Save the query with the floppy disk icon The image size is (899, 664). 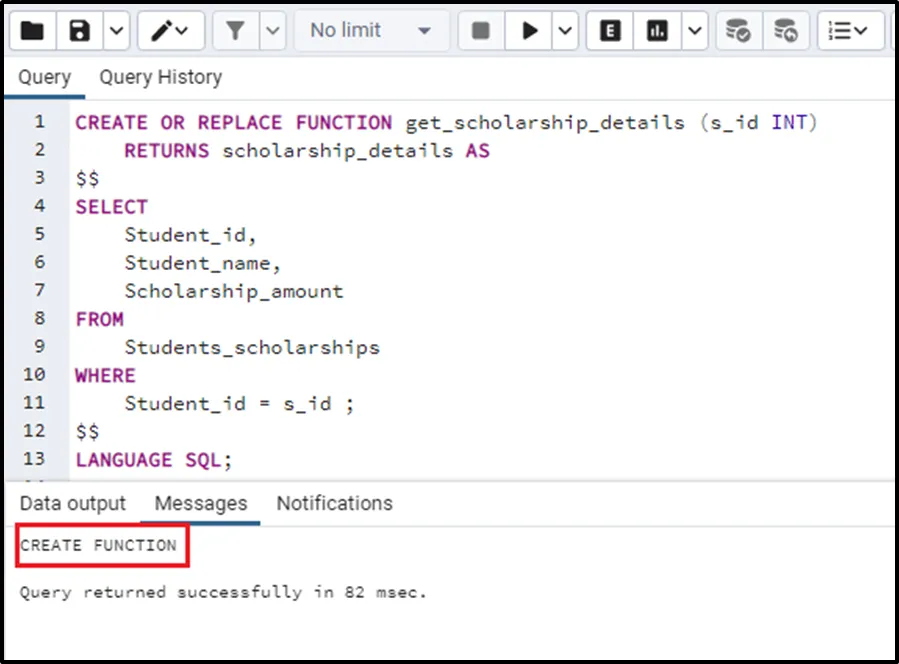point(80,31)
